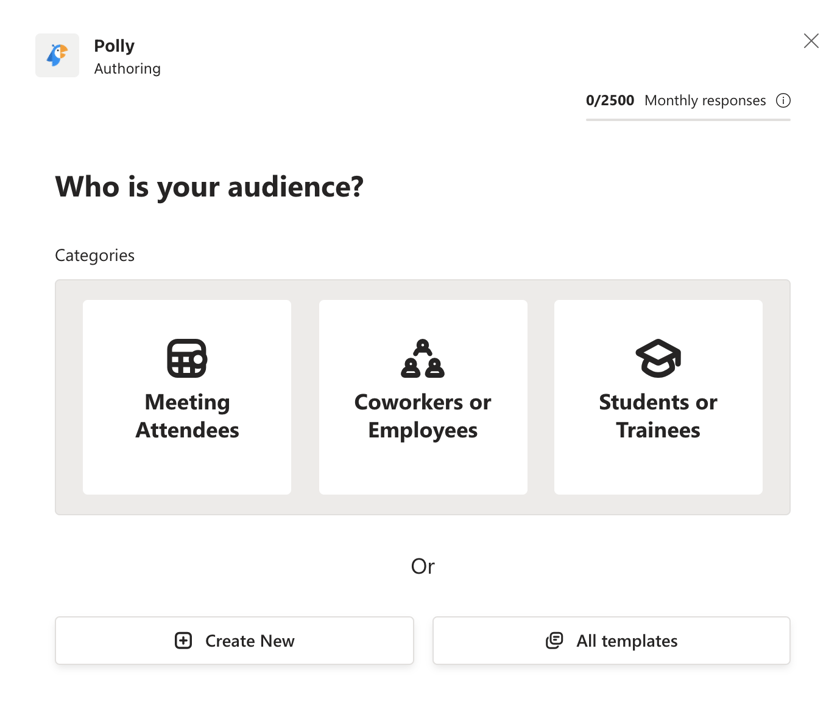Click the templates icon beside All templates

click(554, 640)
